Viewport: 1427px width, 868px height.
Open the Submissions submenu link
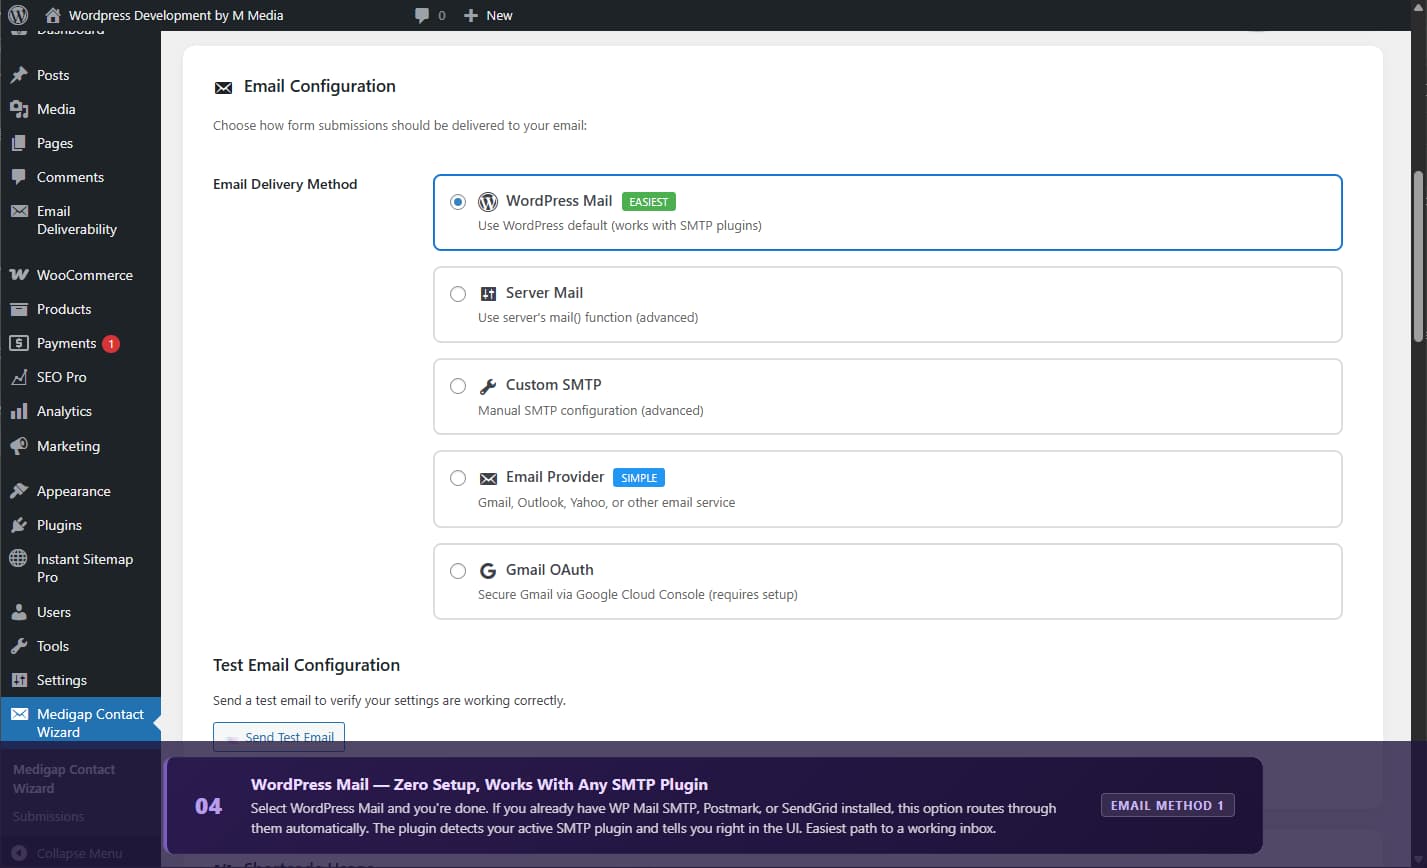click(x=49, y=816)
